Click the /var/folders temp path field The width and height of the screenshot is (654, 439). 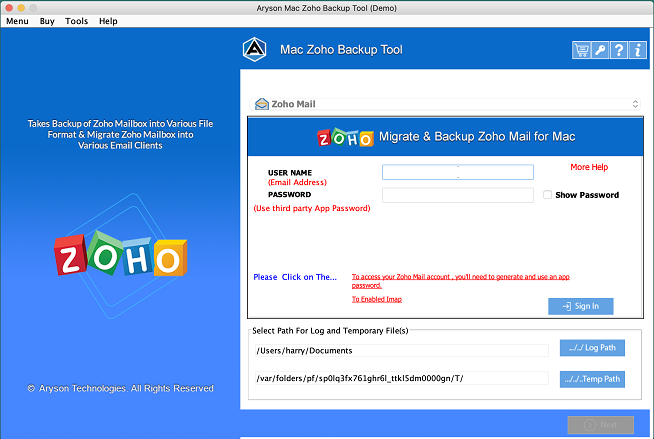tap(401, 379)
